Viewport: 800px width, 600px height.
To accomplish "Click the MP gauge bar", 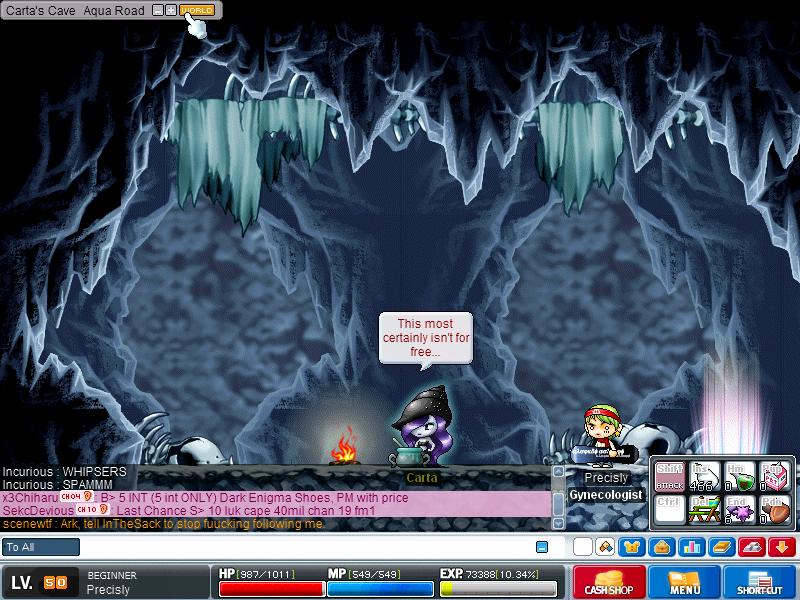I will point(380,589).
